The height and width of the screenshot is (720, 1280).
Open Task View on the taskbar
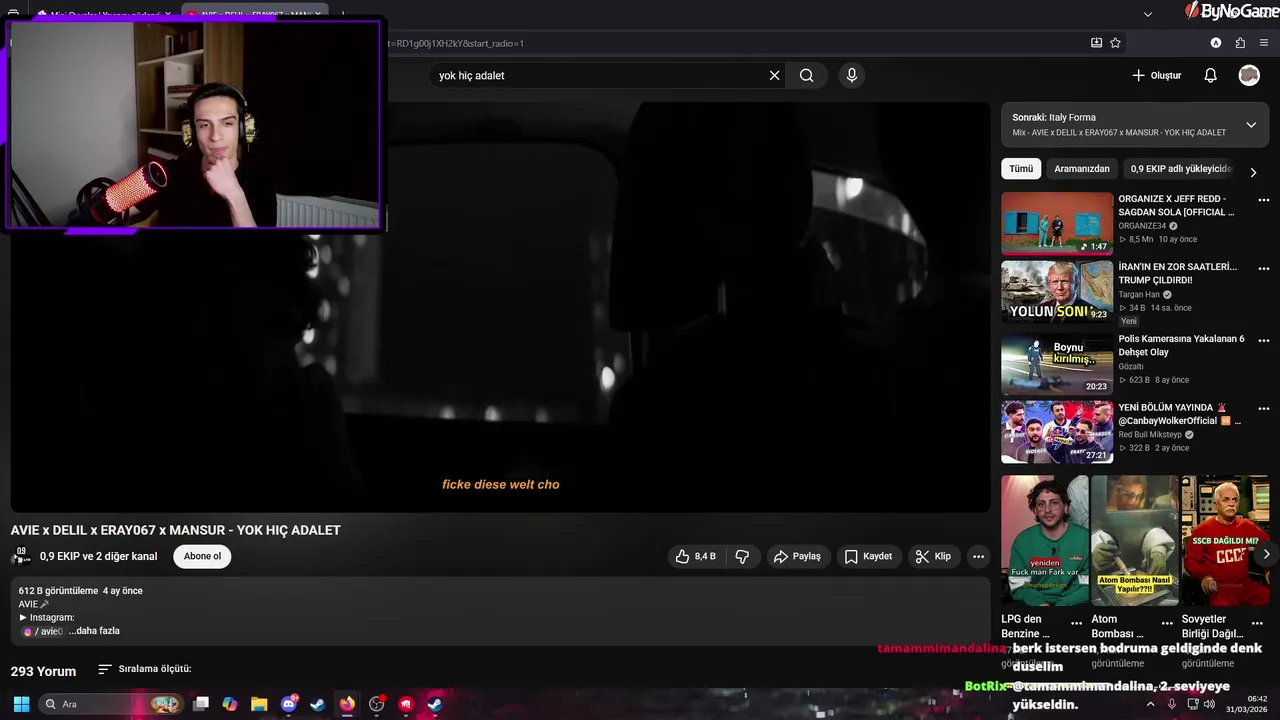point(201,704)
